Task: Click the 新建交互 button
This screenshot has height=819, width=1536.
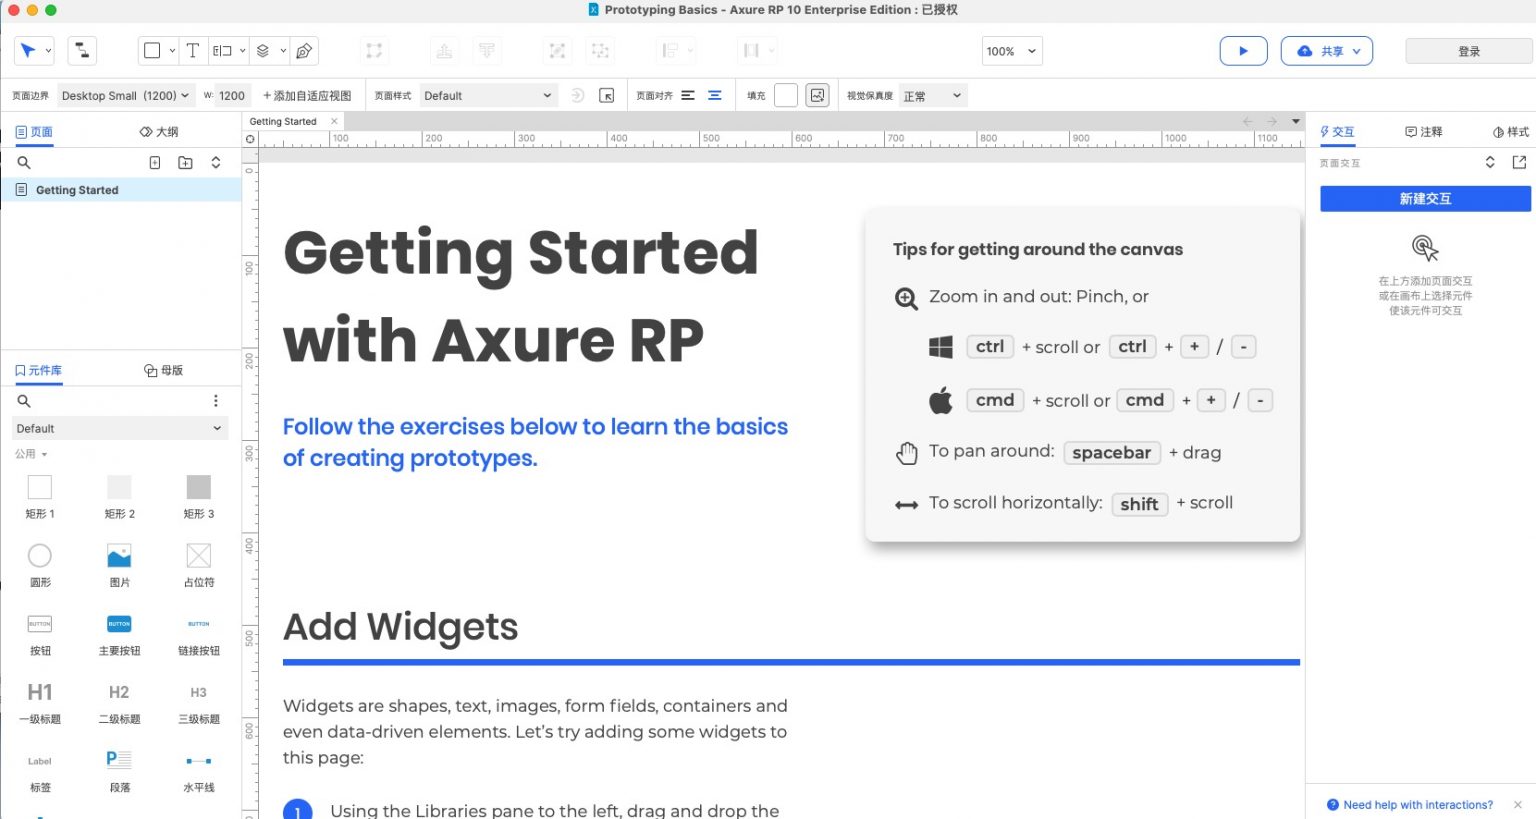Action: point(1425,198)
